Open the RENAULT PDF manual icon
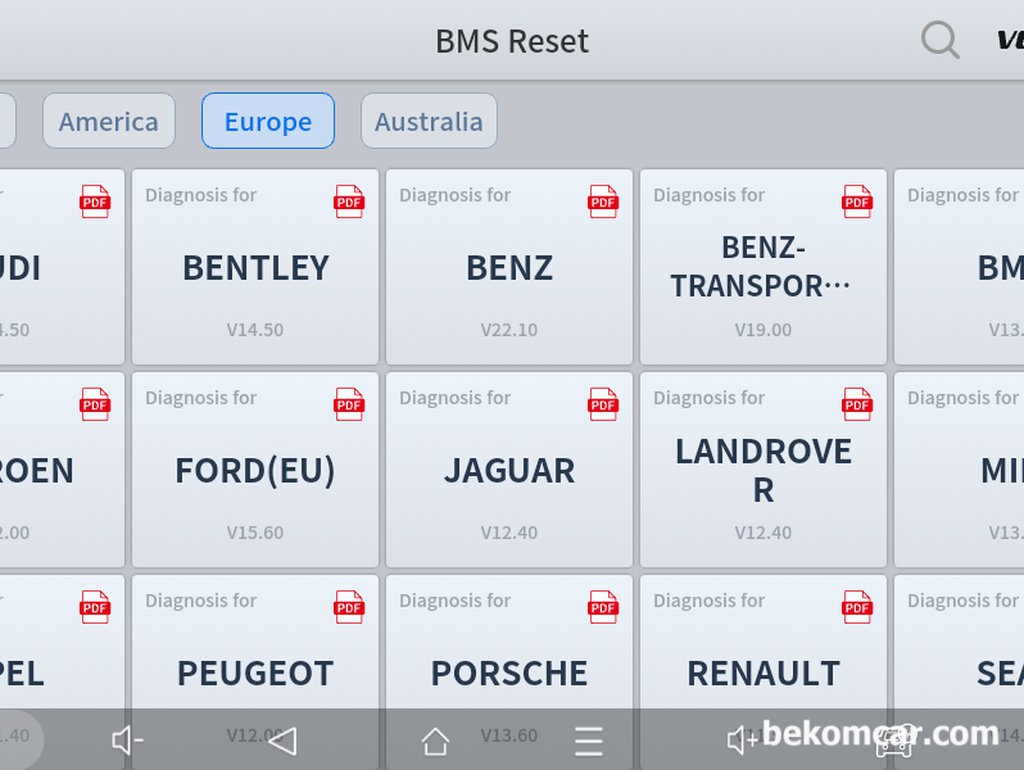Screen dimensions: 1024x770 pos(857,607)
